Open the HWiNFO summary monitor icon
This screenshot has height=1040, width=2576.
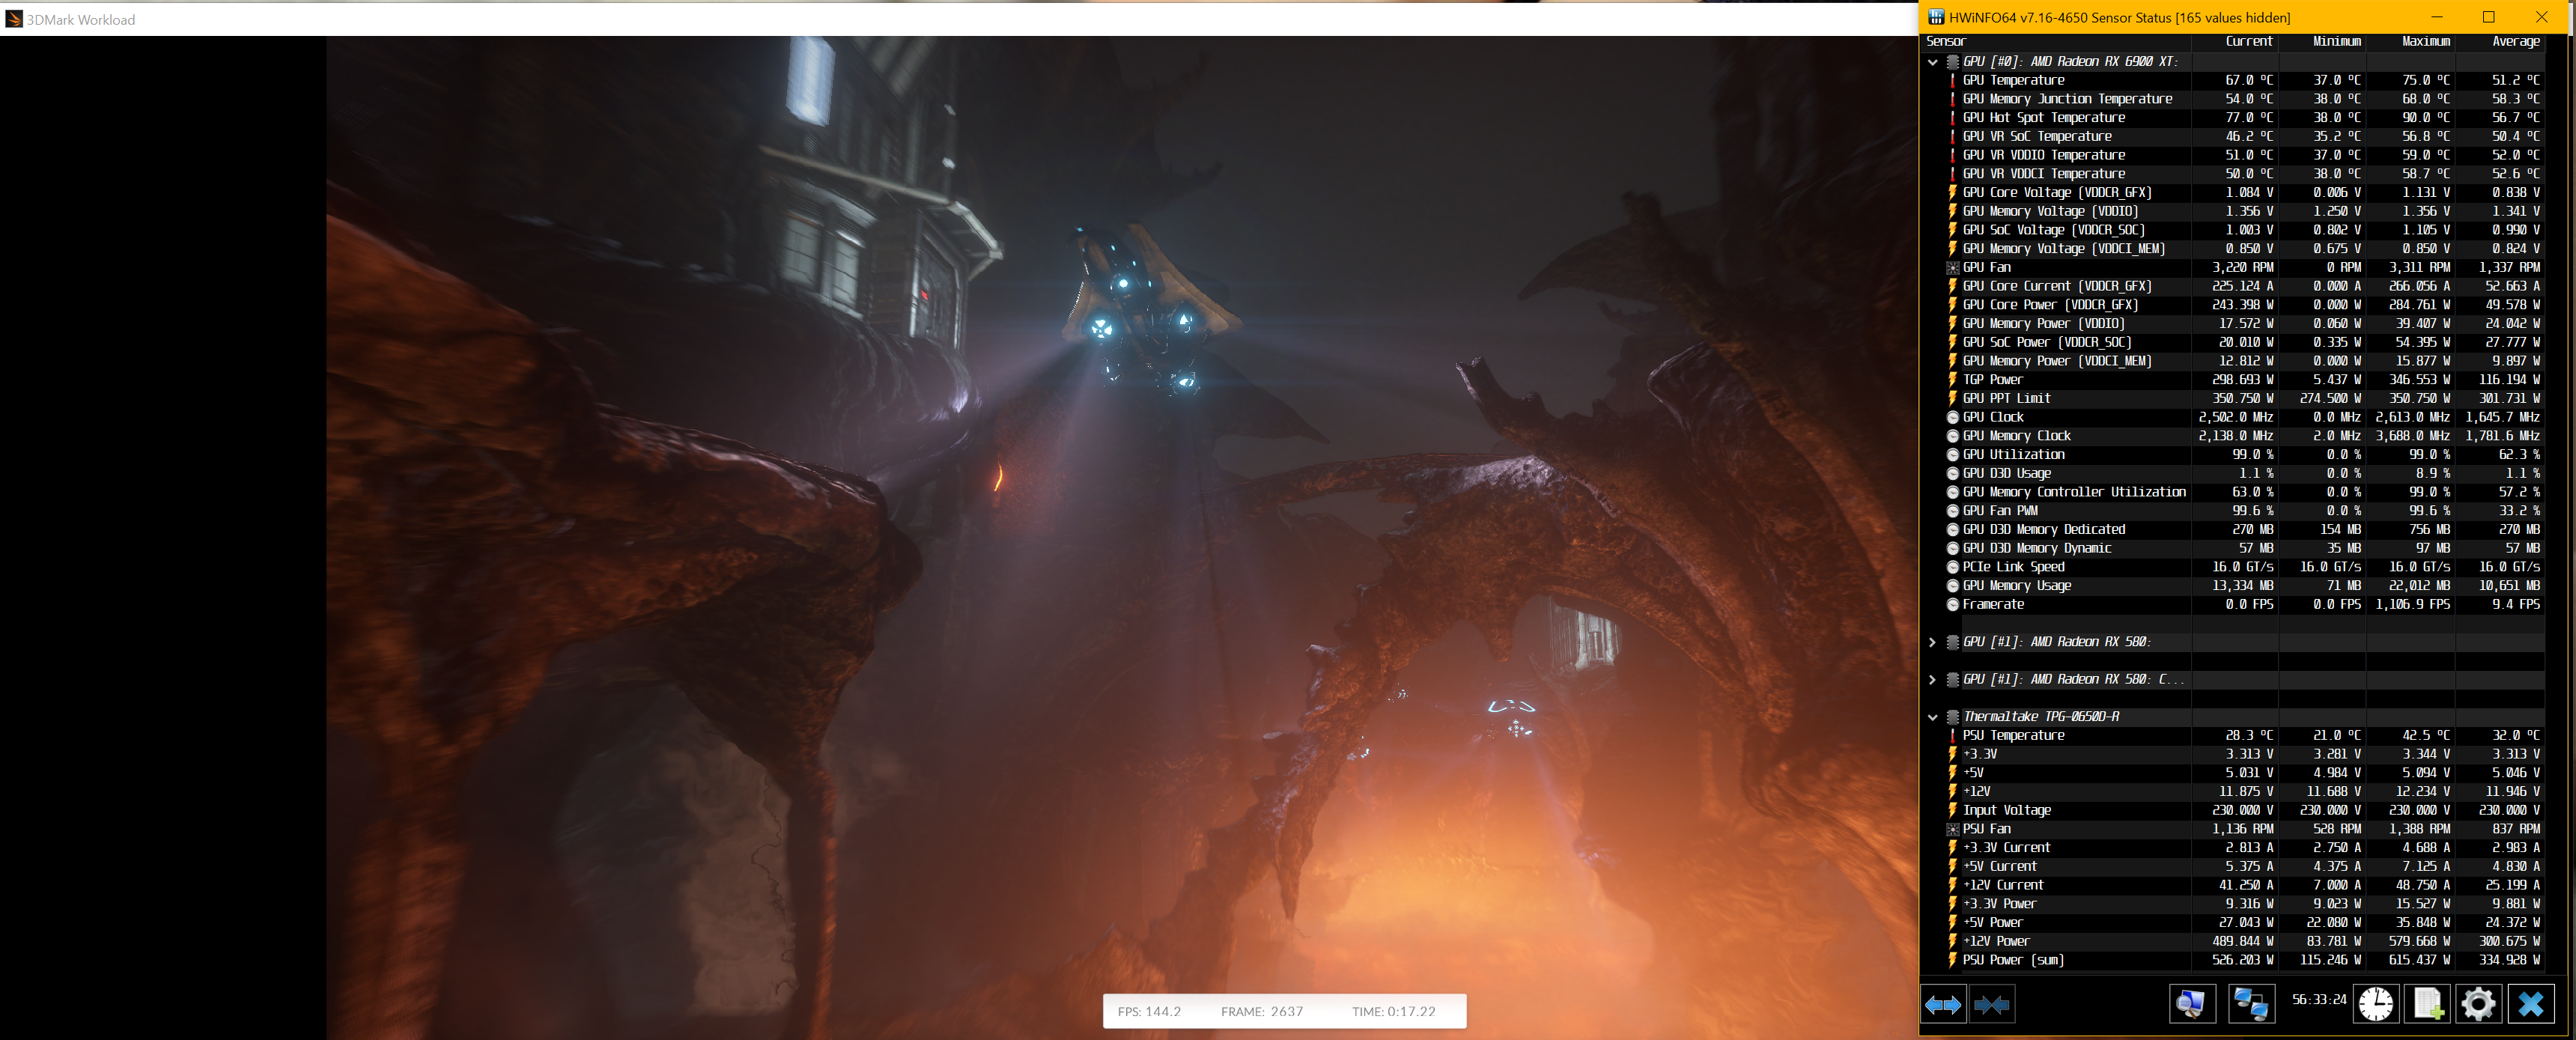coord(2191,1004)
